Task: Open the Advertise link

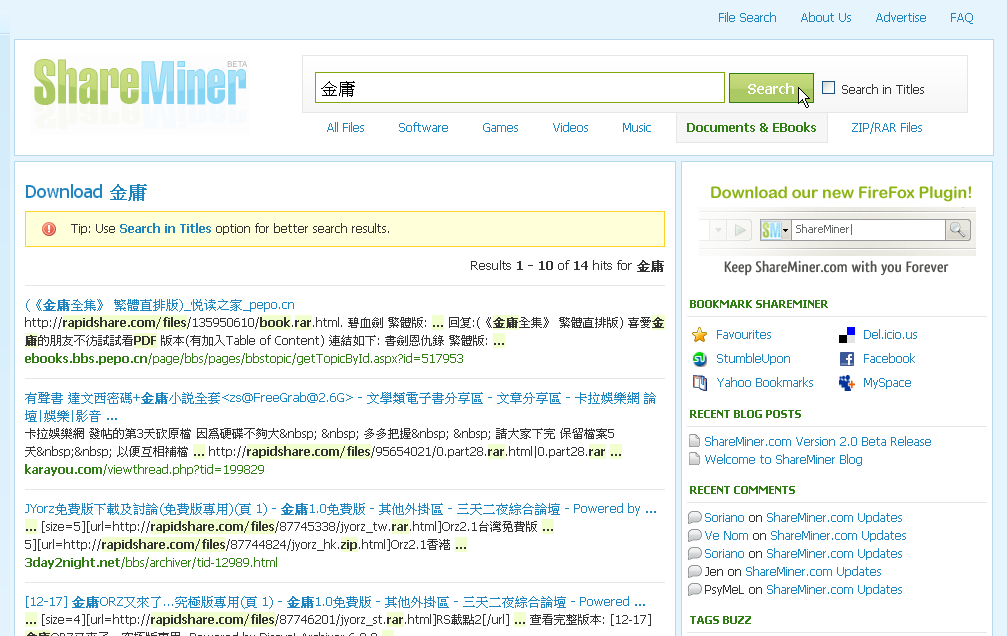Action: 900,17
